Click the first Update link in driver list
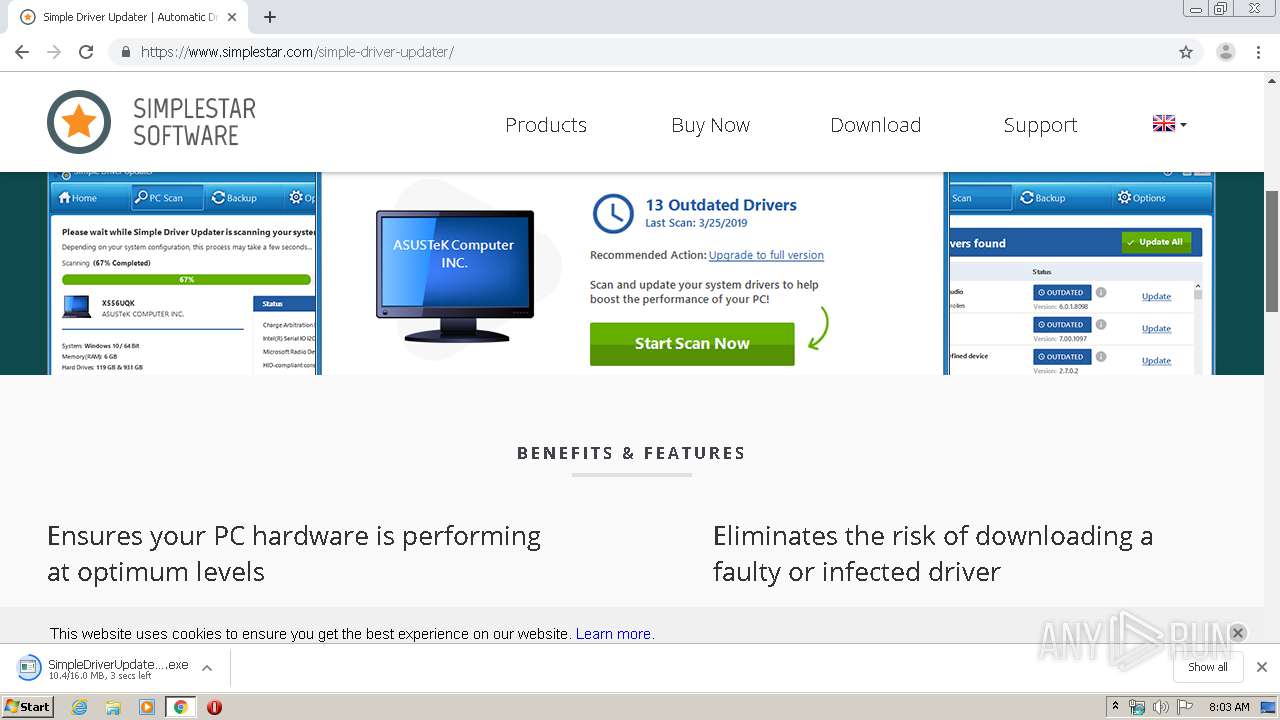 click(1156, 296)
